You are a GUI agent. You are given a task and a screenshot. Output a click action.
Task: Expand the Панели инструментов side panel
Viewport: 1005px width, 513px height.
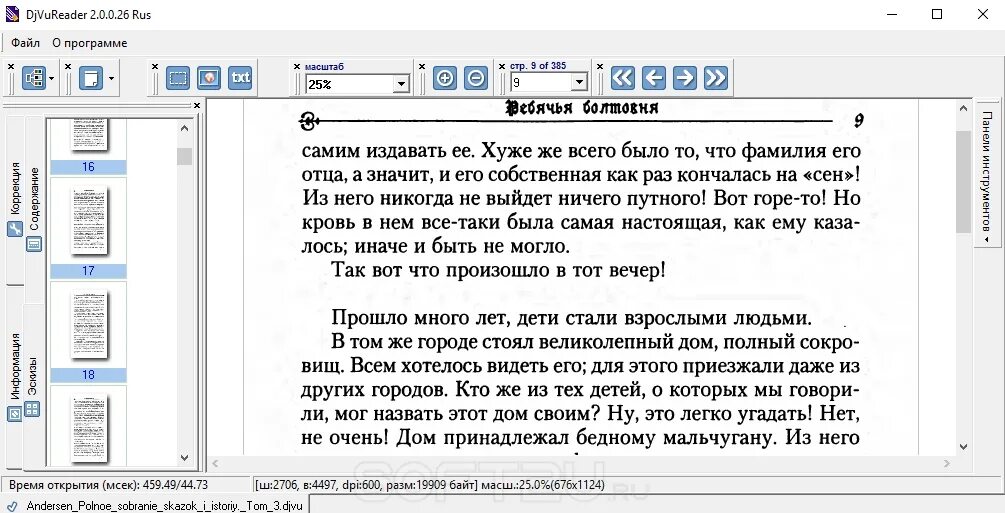pos(988,172)
